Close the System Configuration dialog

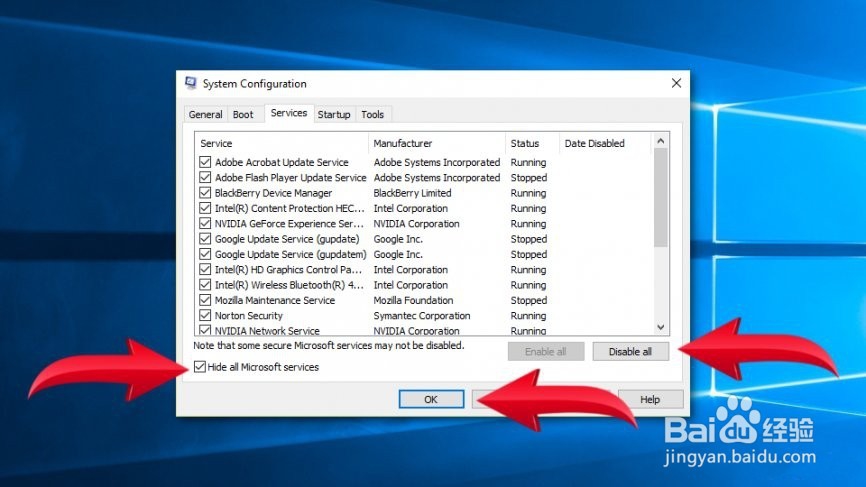click(x=676, y=83)
